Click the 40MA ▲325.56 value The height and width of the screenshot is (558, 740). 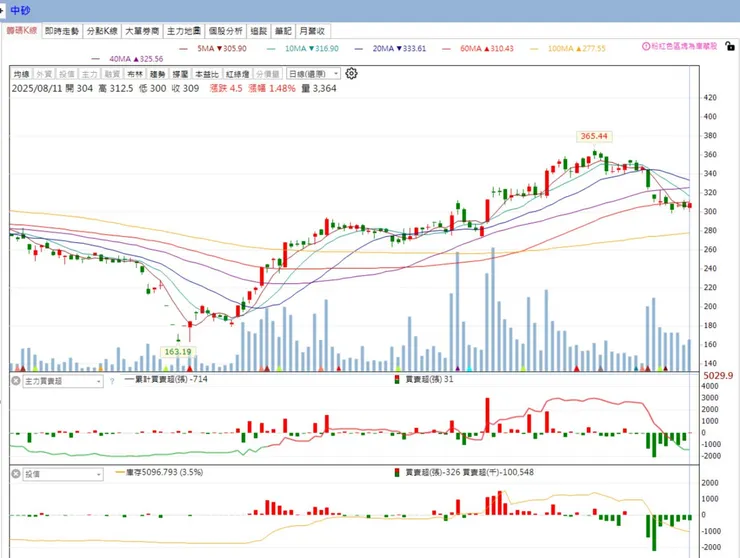click(136, 59)
